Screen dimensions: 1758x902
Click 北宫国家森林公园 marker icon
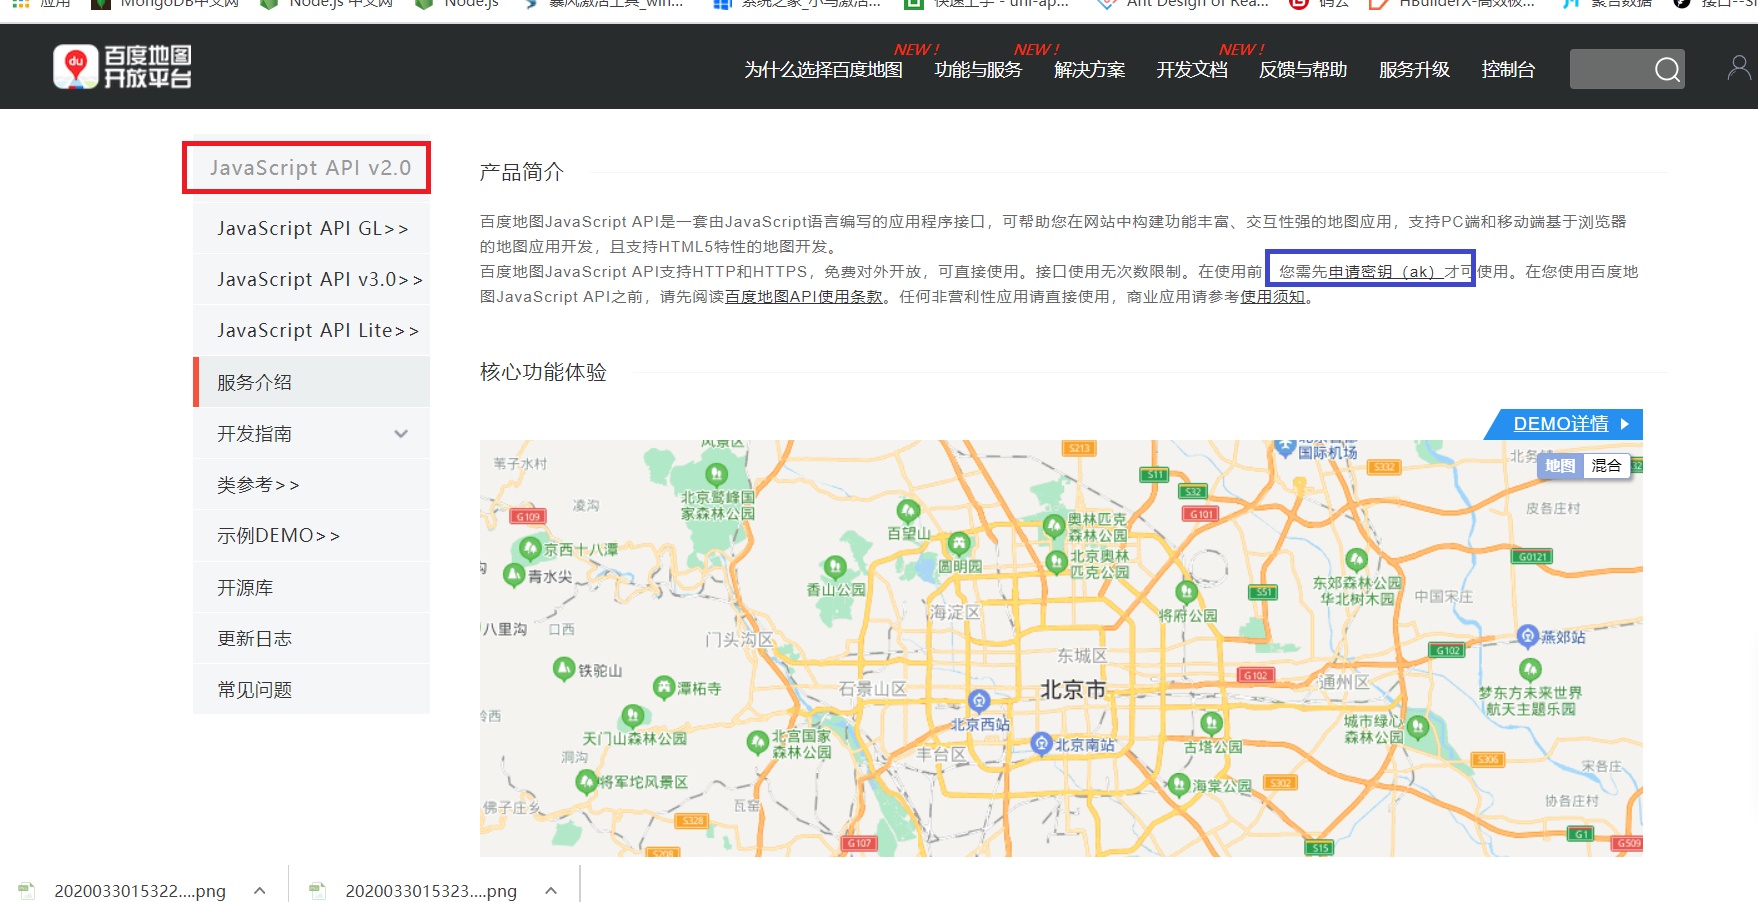757,743
